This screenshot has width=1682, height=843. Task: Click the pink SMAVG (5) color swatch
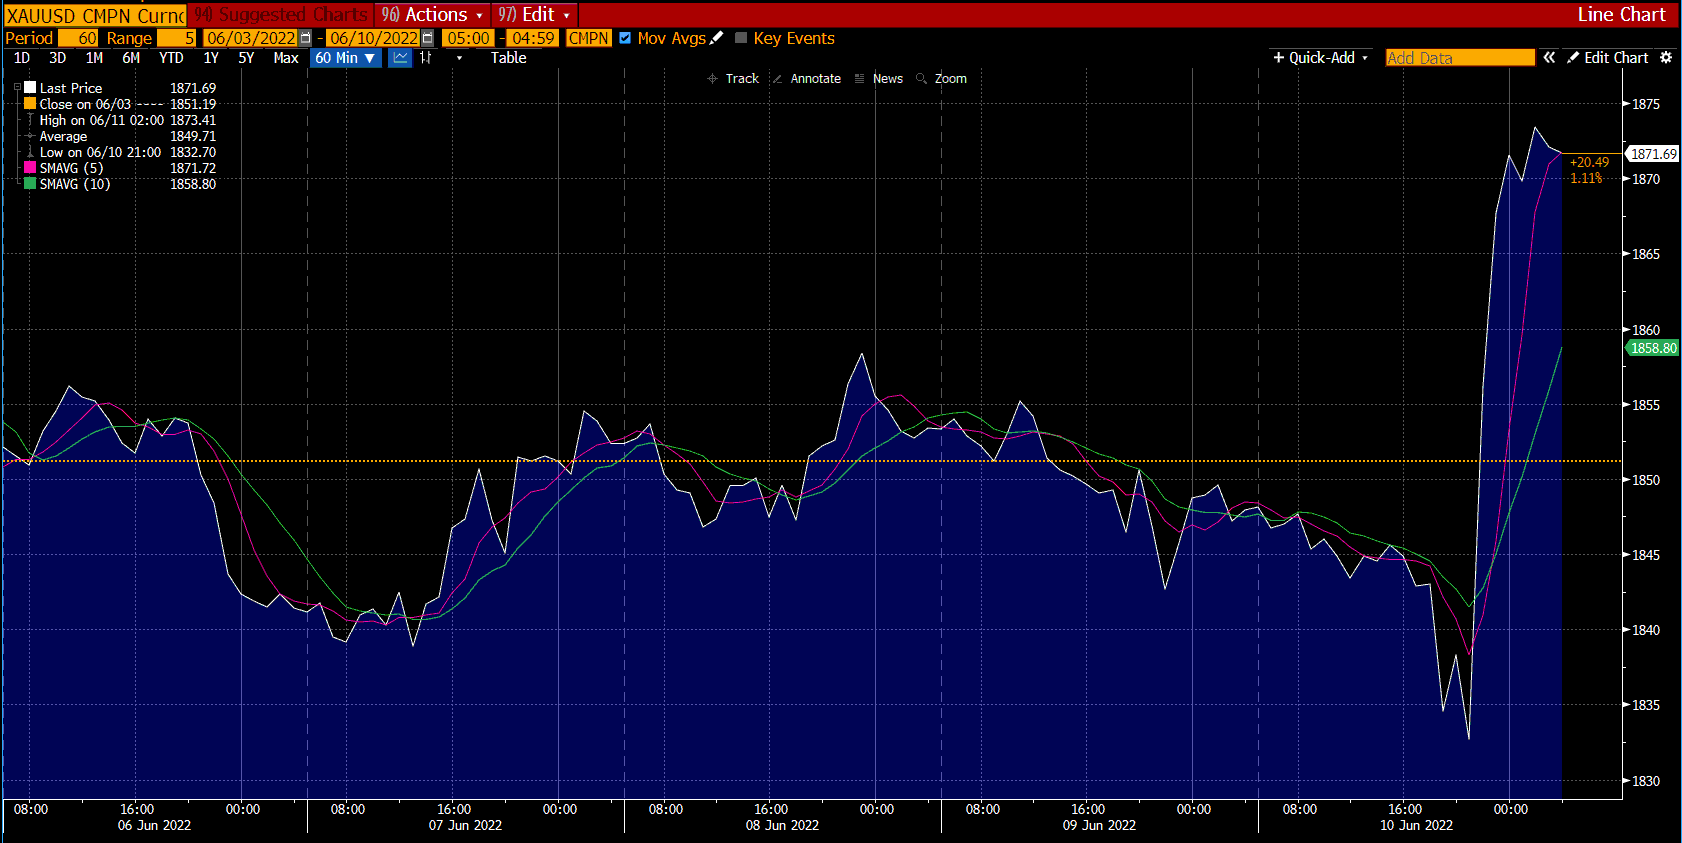30,168
